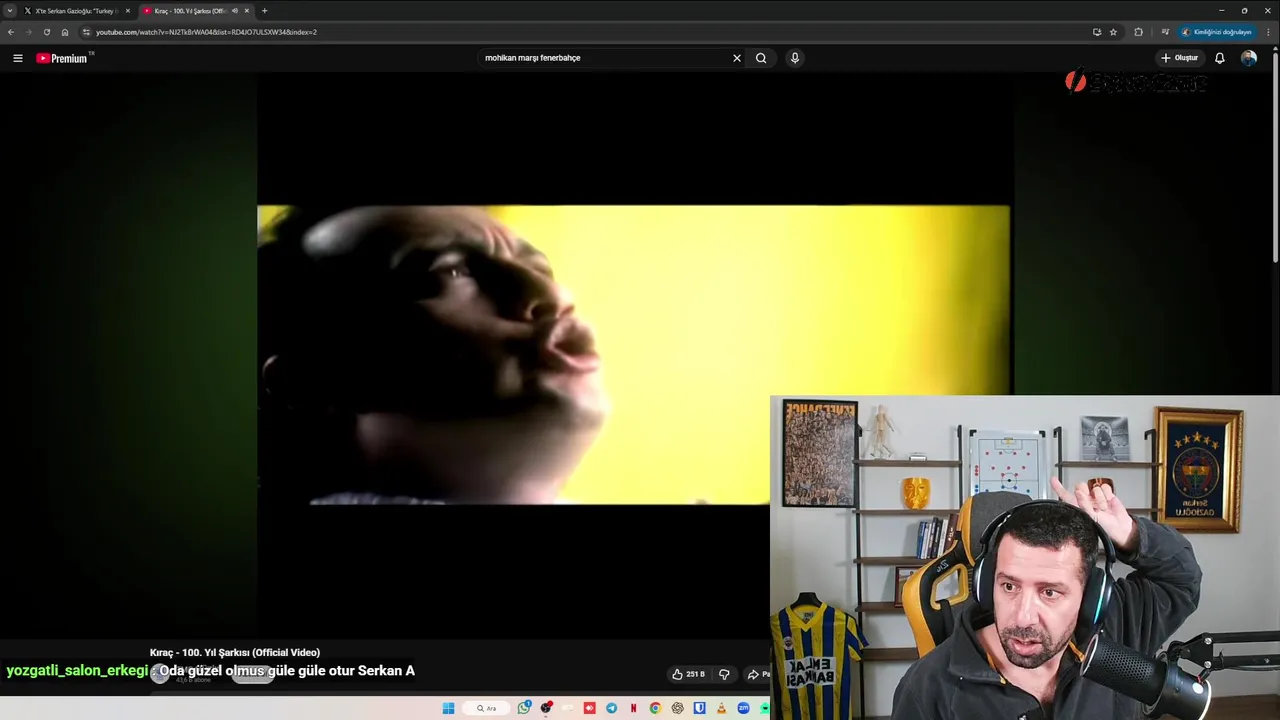Like the video showing 251 B
The height and width of the screenshot is (720, 1280).
point(689,674)
